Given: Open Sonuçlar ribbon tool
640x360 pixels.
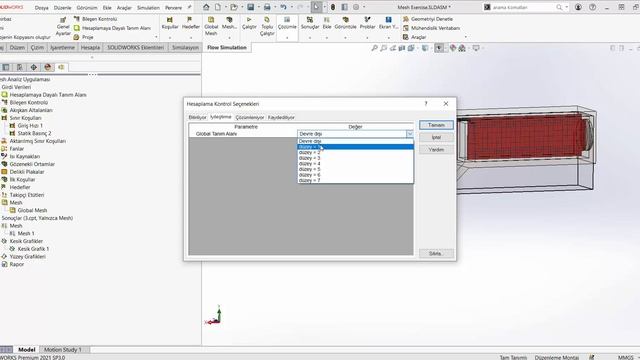Looking at the screenshot, I should (310, 23).
